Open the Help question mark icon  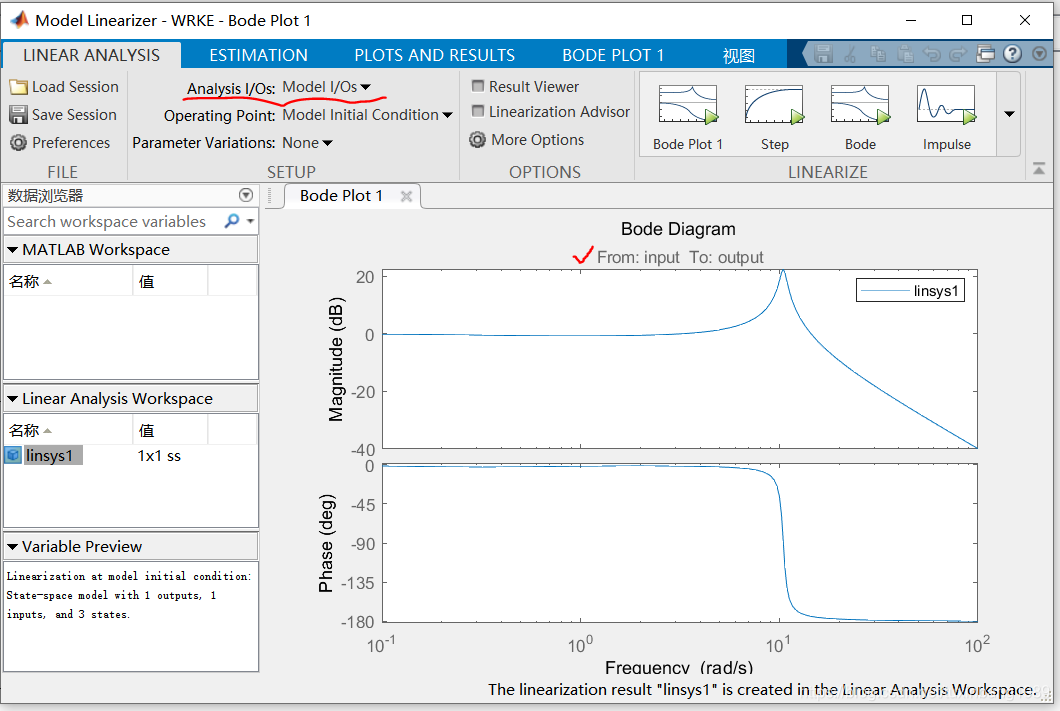pyautogui.click(x=1009, y=54)
